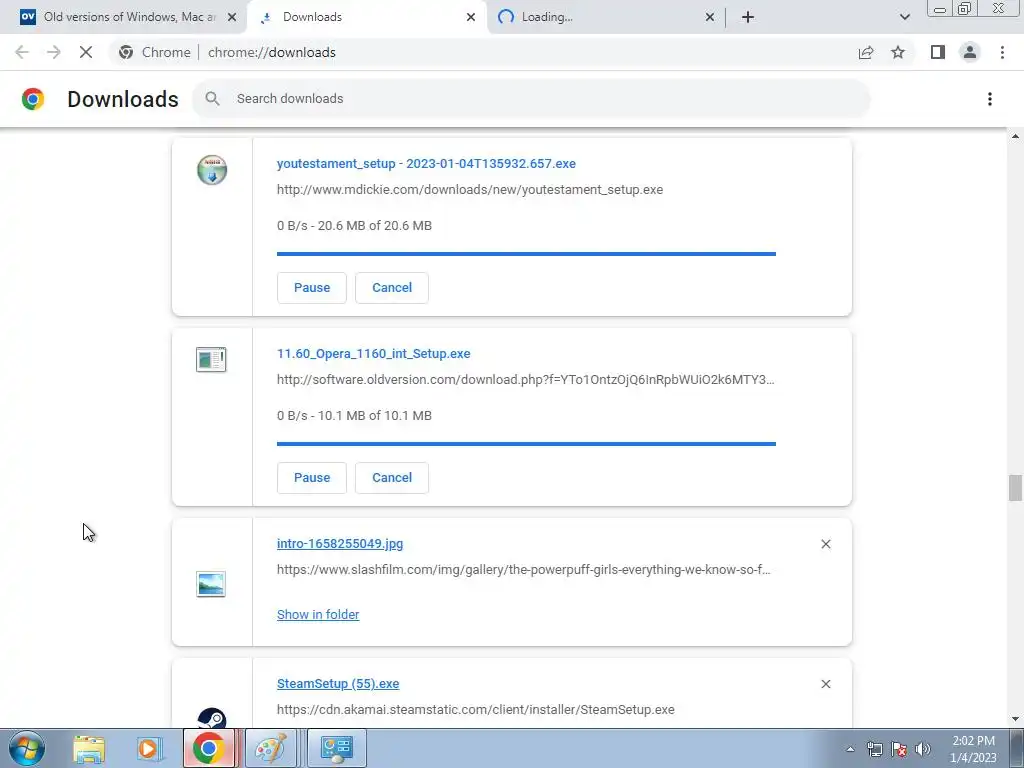This screenshot has width=1024, height=768.
Task: Switch to the Loading tab
Action: coord(606,17)
